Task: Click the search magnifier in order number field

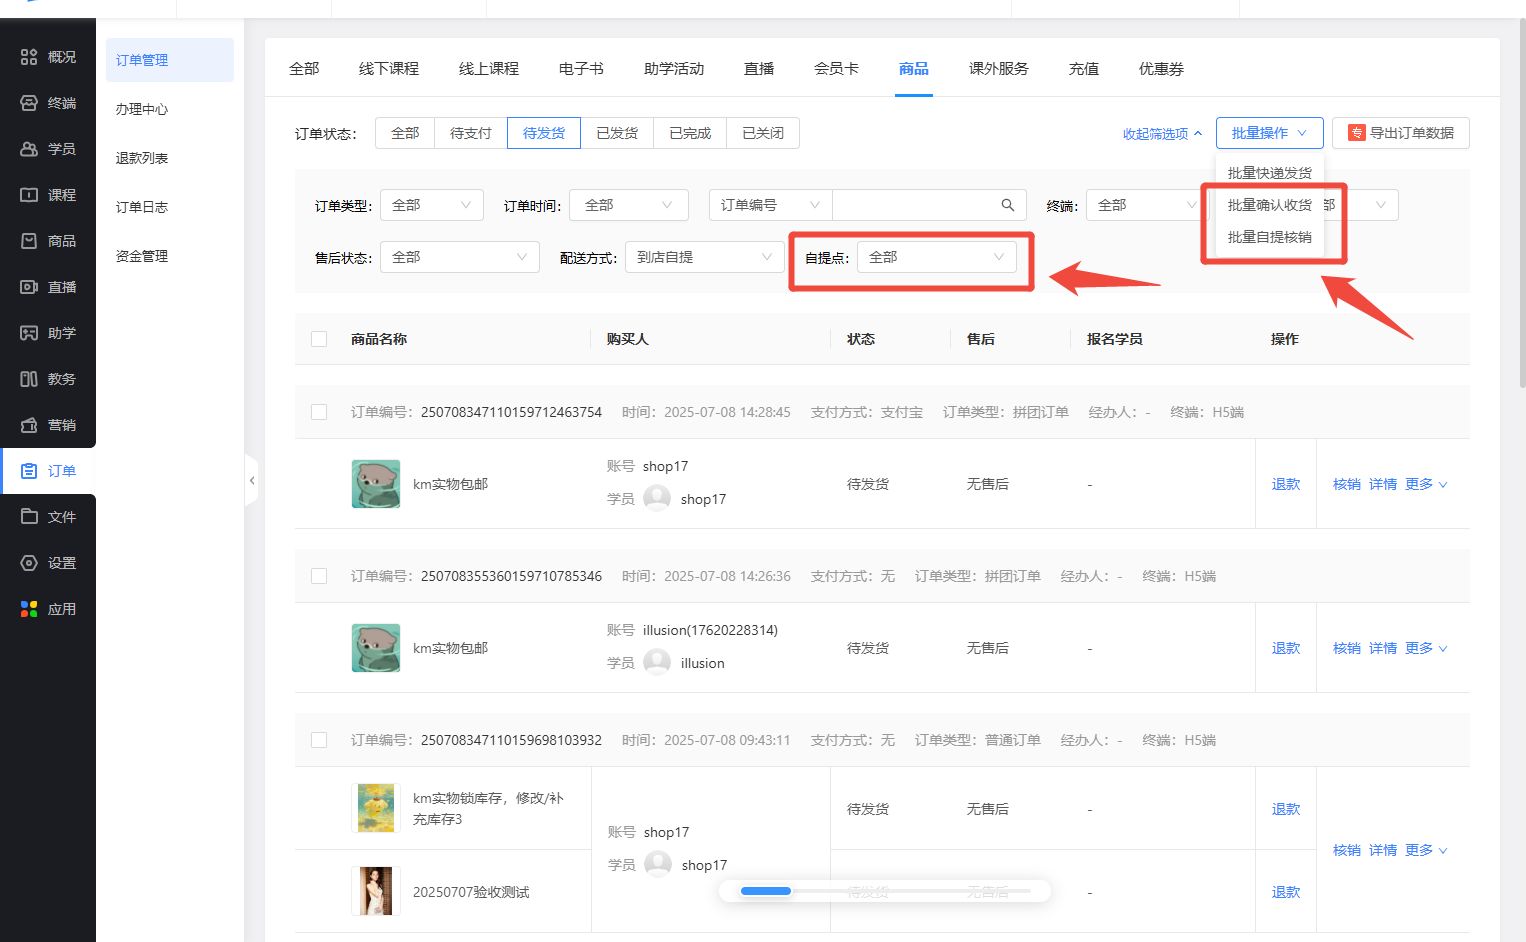Action: click(x=1007, y=205)
